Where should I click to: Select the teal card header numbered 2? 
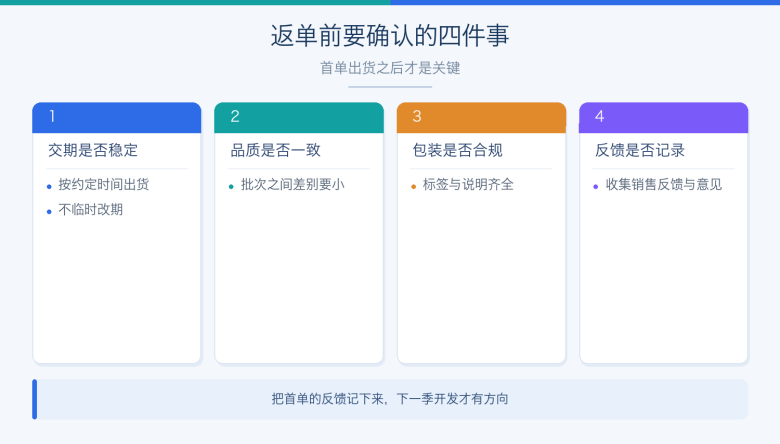[x=299, y=117]
